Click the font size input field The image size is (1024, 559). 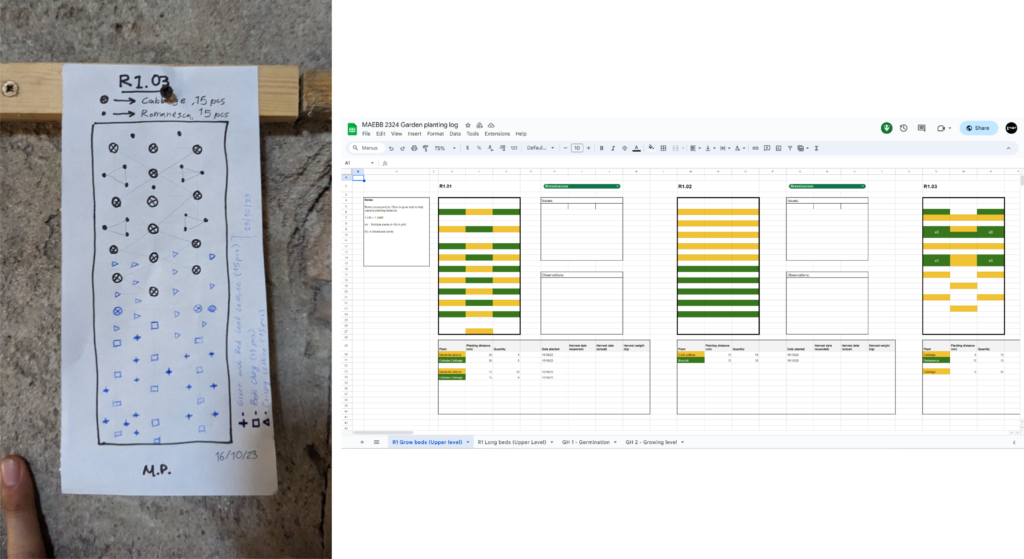click(577, 148)
